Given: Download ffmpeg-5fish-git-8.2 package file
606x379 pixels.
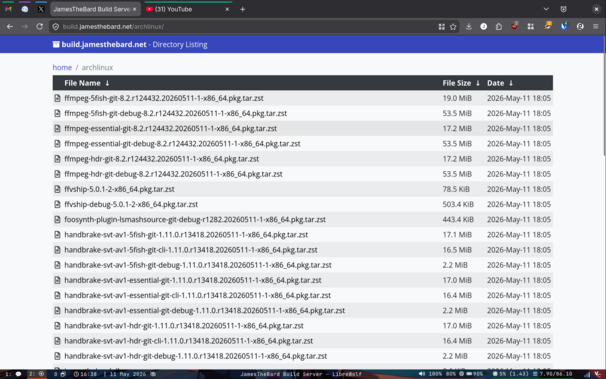Looking at the screenshot, I should (164, 98).
